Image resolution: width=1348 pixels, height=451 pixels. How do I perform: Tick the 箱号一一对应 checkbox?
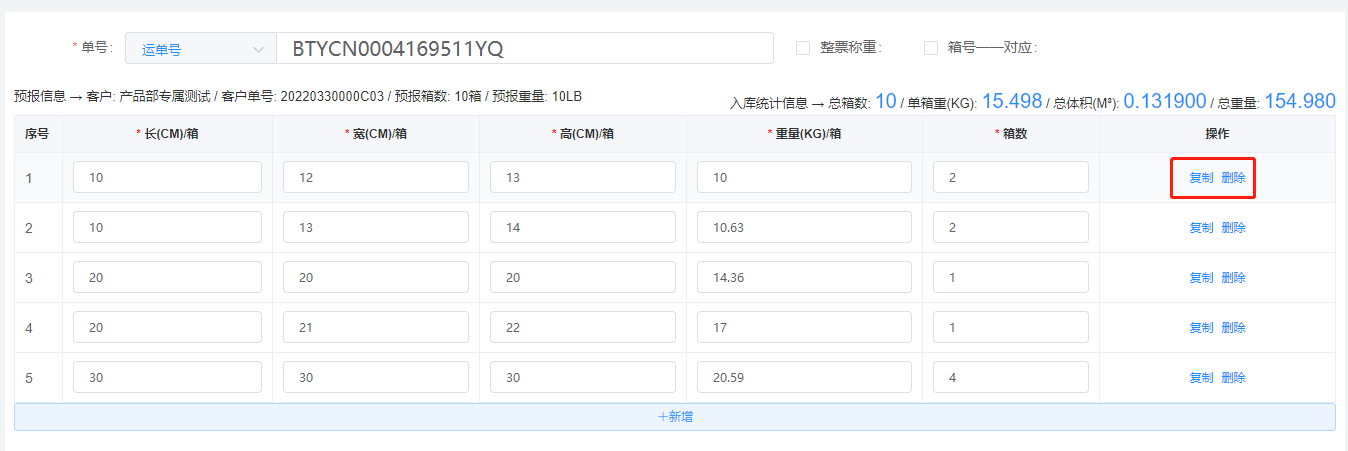click(930, 48)
